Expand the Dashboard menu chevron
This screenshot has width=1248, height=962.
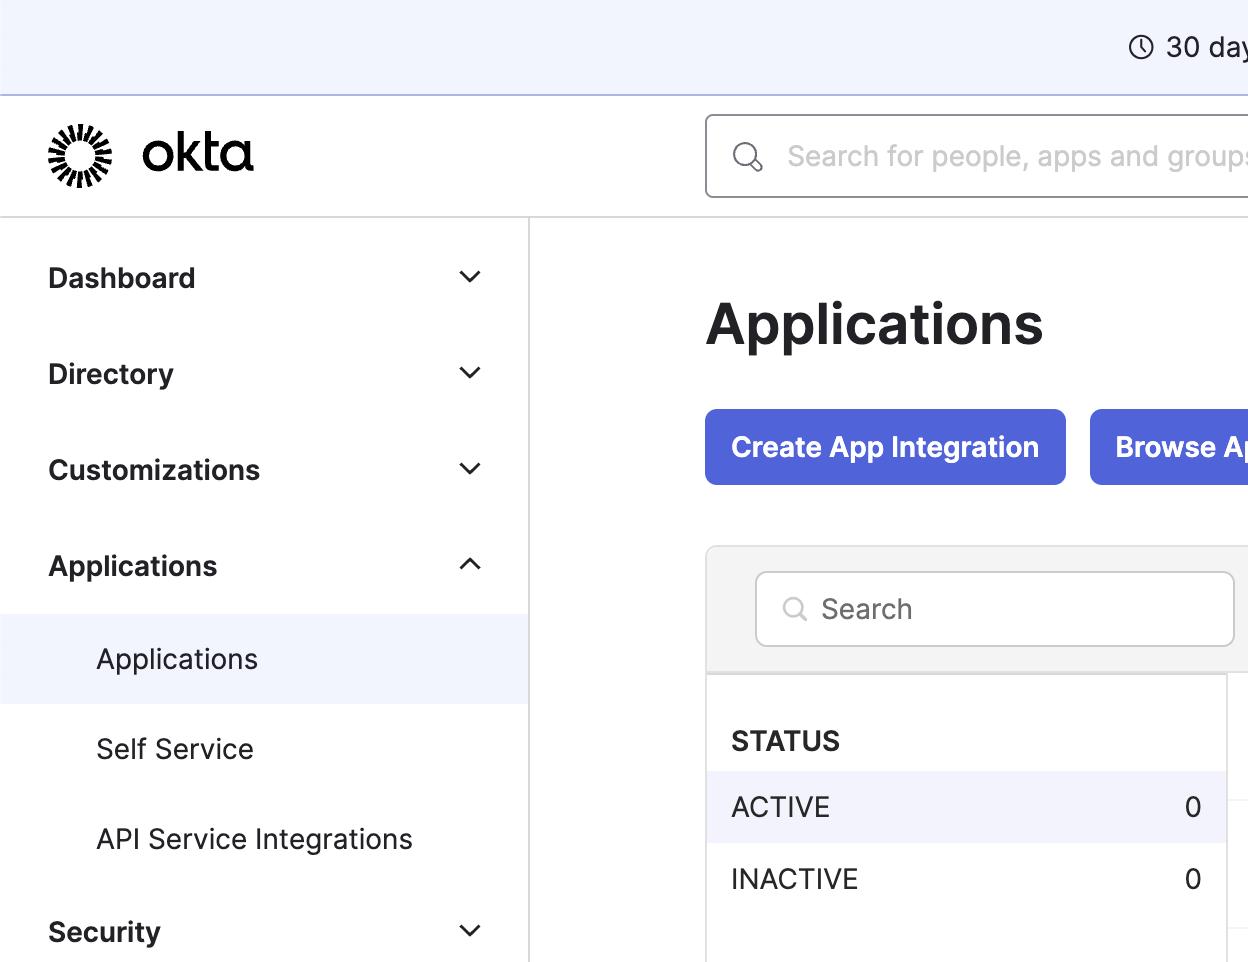point(470,277)
